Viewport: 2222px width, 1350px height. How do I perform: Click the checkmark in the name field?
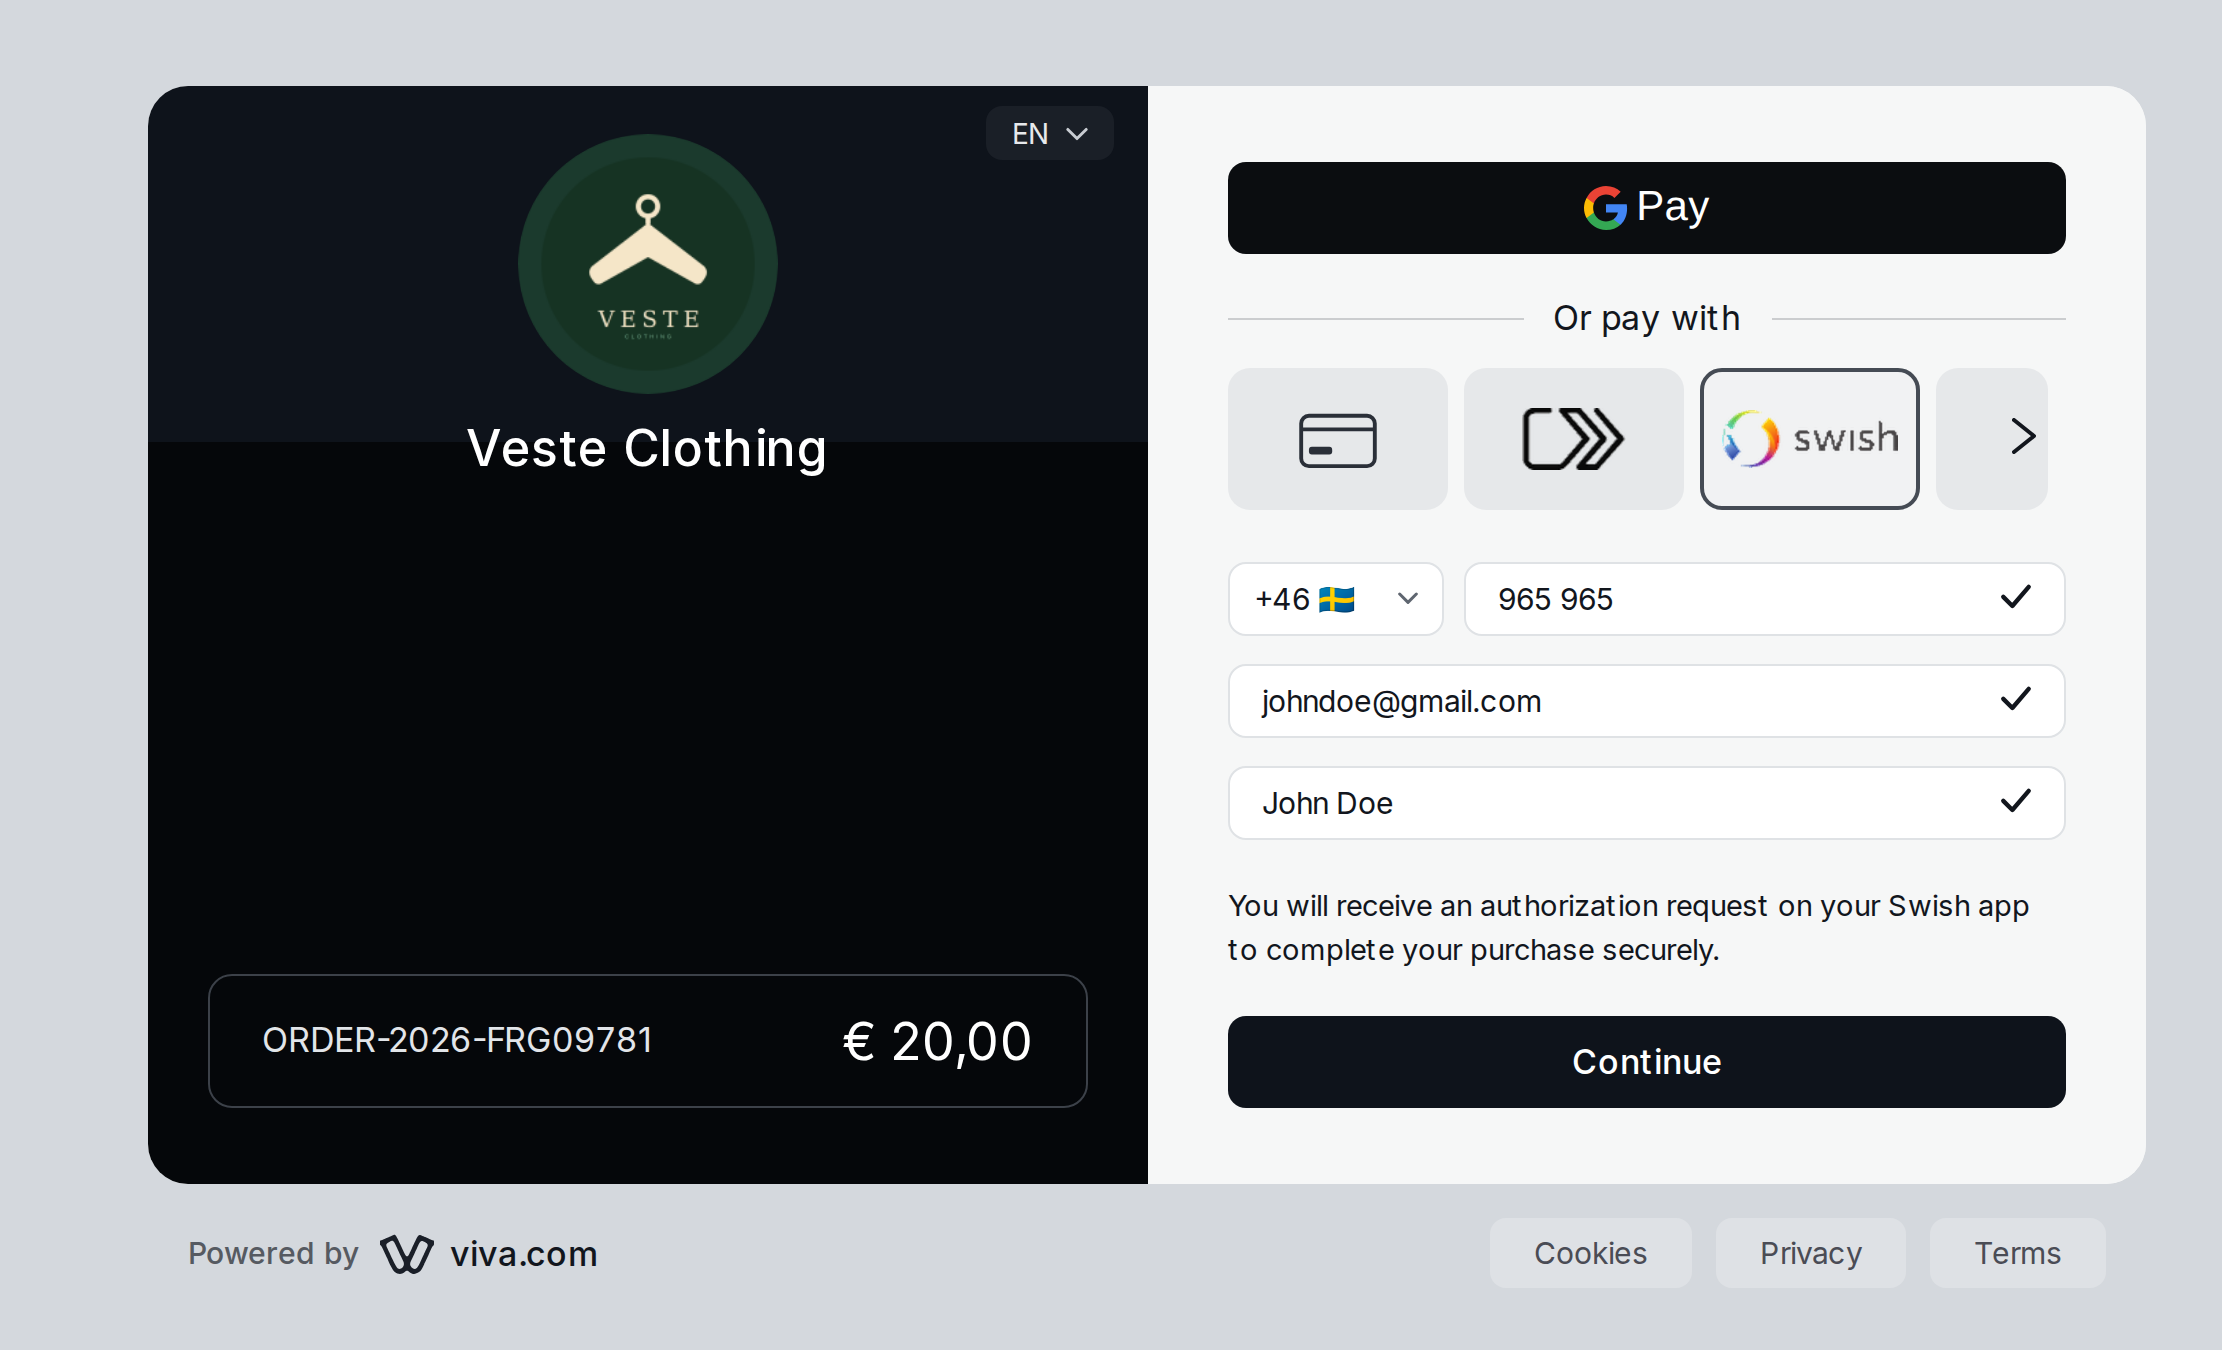tap(2016, 801)
